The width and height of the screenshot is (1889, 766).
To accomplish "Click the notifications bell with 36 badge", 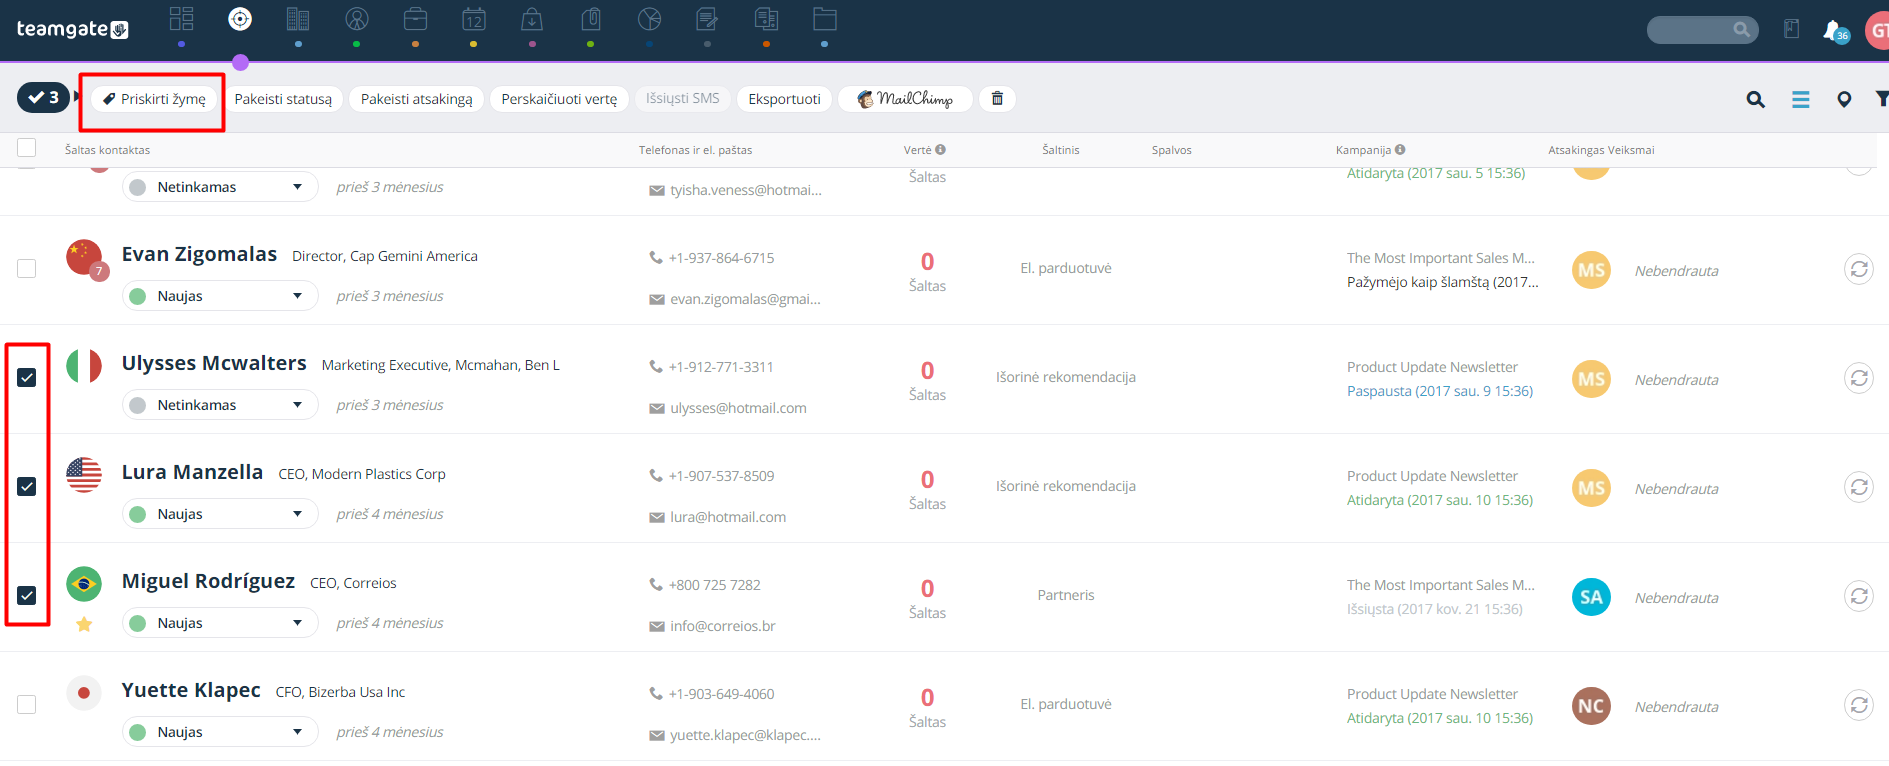I will click(x=1834, y=31).
